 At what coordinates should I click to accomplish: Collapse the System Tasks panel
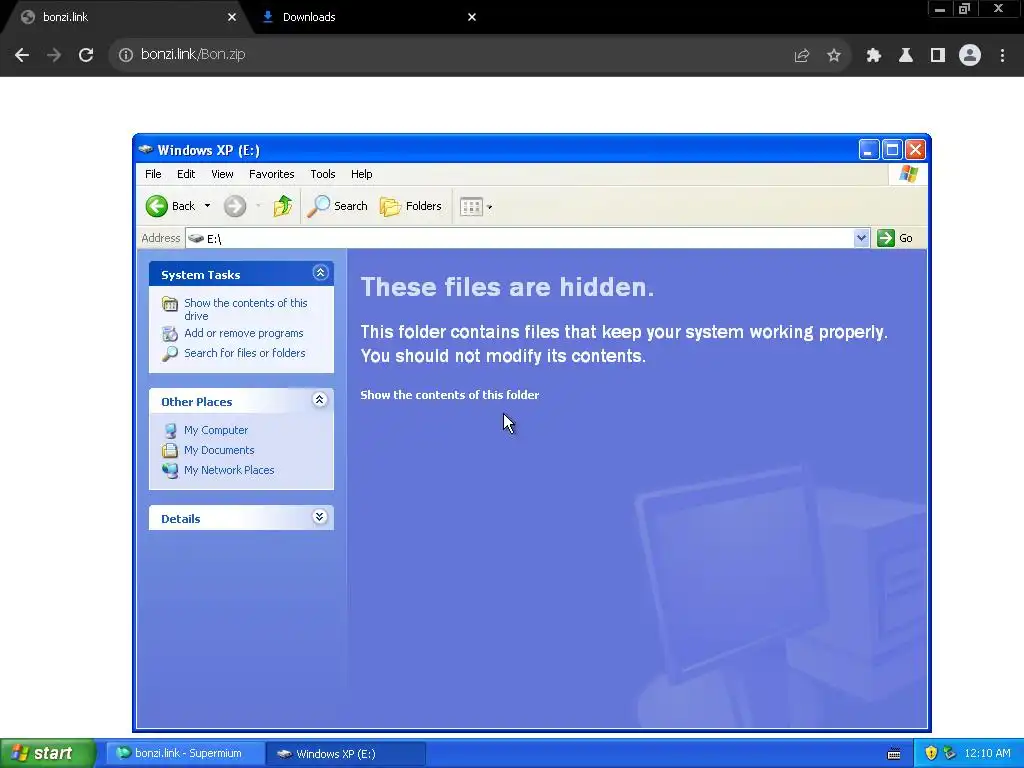[x=320, y=273]
